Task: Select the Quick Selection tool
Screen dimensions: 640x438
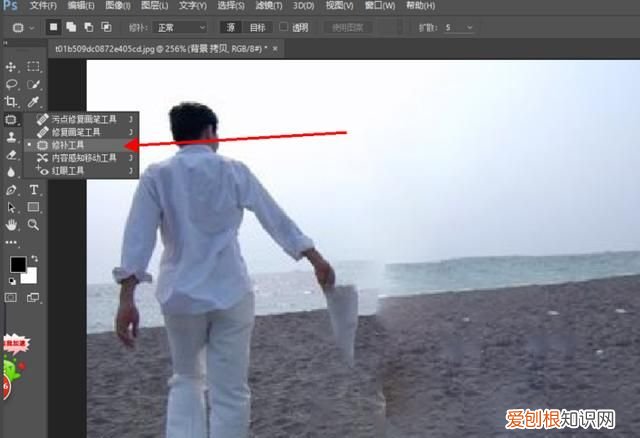Action: tap(33, 84)
